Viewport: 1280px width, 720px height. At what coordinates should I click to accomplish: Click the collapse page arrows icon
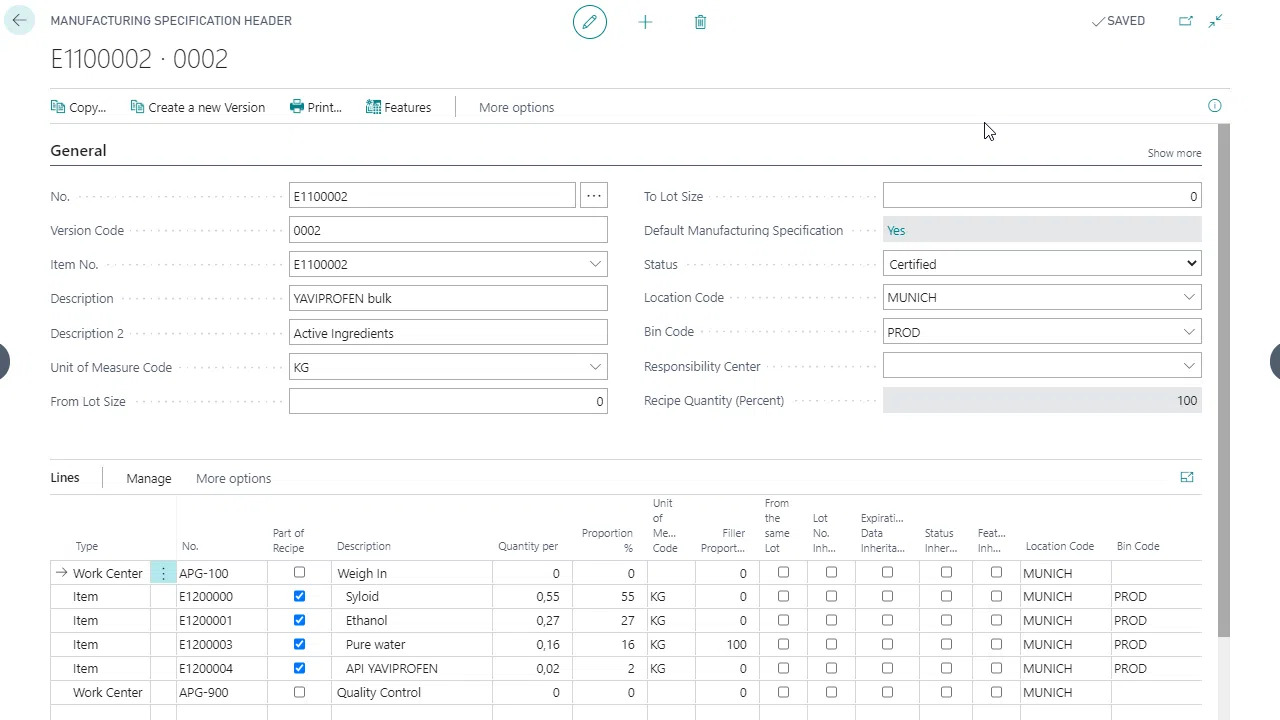pyautogui.click(x=1216, y=21)
